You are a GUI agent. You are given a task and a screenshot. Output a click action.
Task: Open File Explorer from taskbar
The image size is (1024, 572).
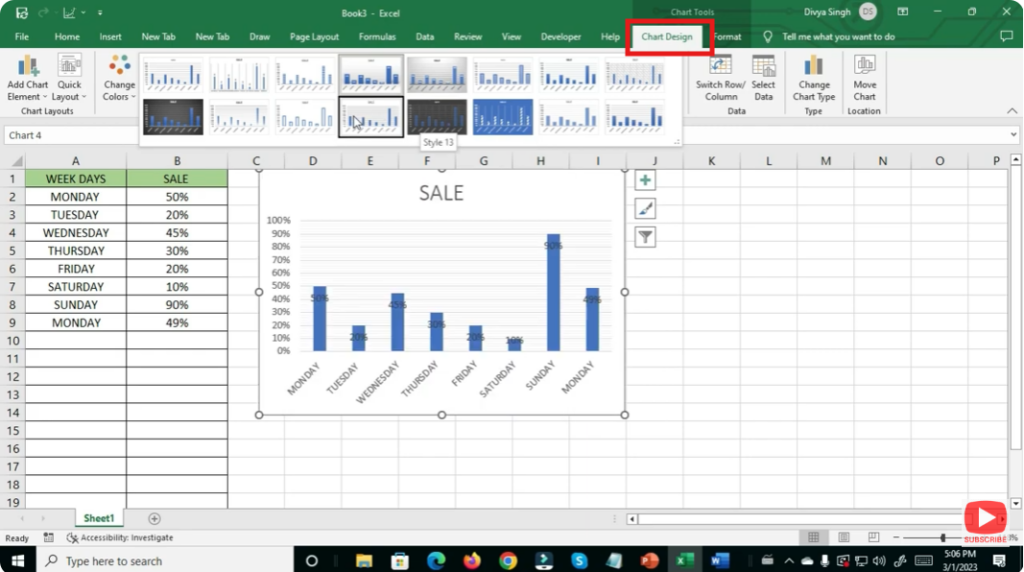(x=364, y=561)
